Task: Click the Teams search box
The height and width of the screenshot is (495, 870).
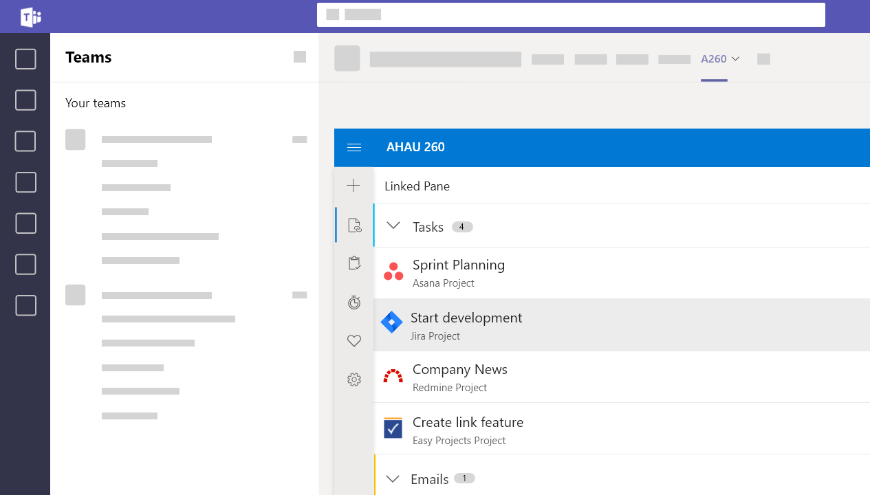Action: tap(570, 15)
